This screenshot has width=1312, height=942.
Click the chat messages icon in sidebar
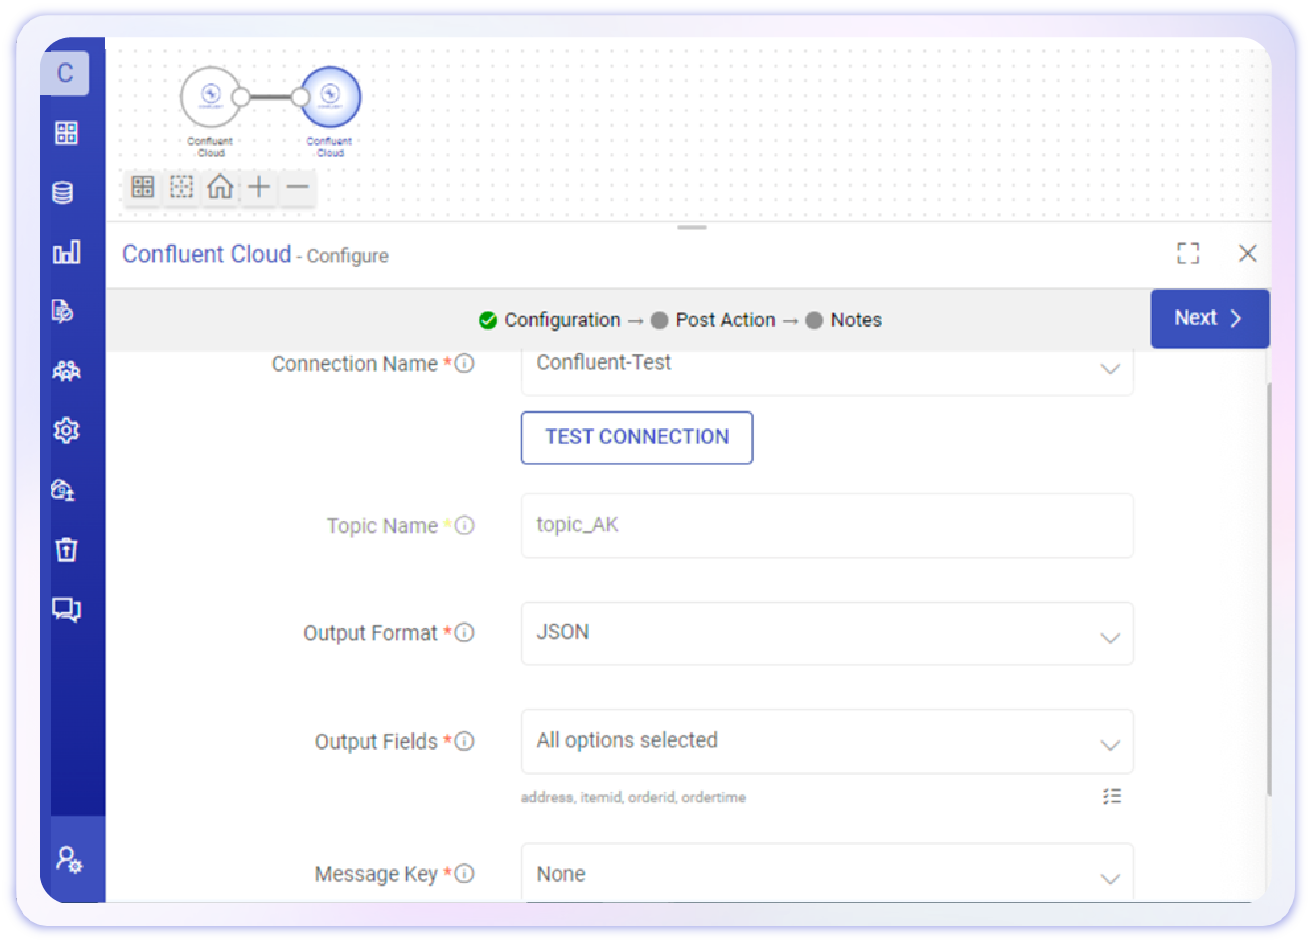(x=66, y=609)
